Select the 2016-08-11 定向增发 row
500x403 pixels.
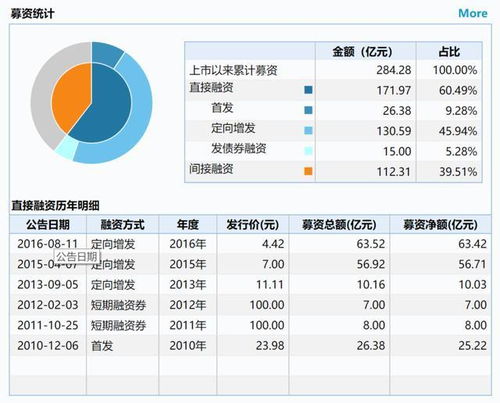(250, 244)
